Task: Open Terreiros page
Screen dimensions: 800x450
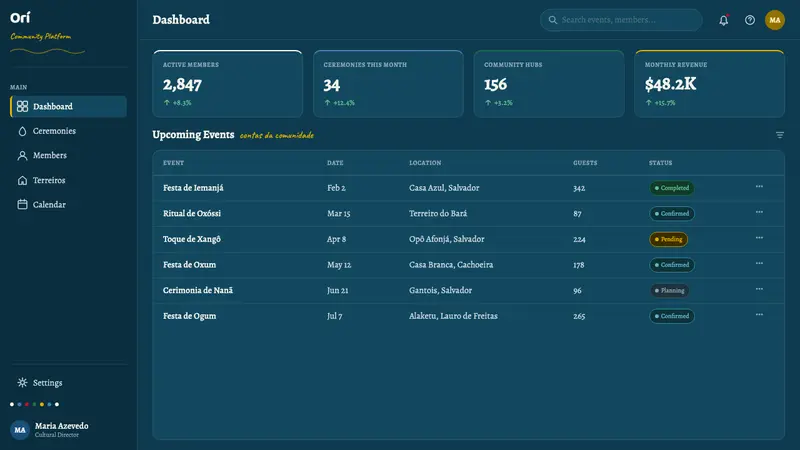Action: click(x=68, y=180)
